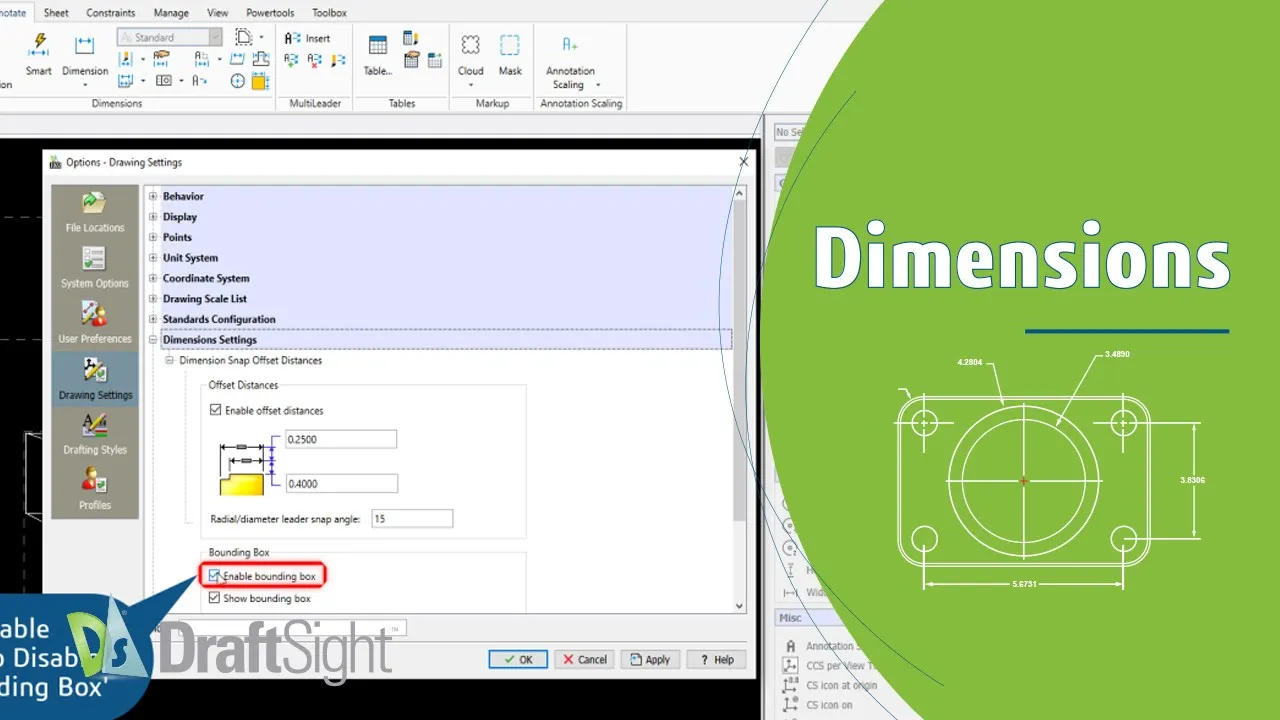Click the Annotation Scaling icon
1280x720 pixels.
click(x=570, y=45)
